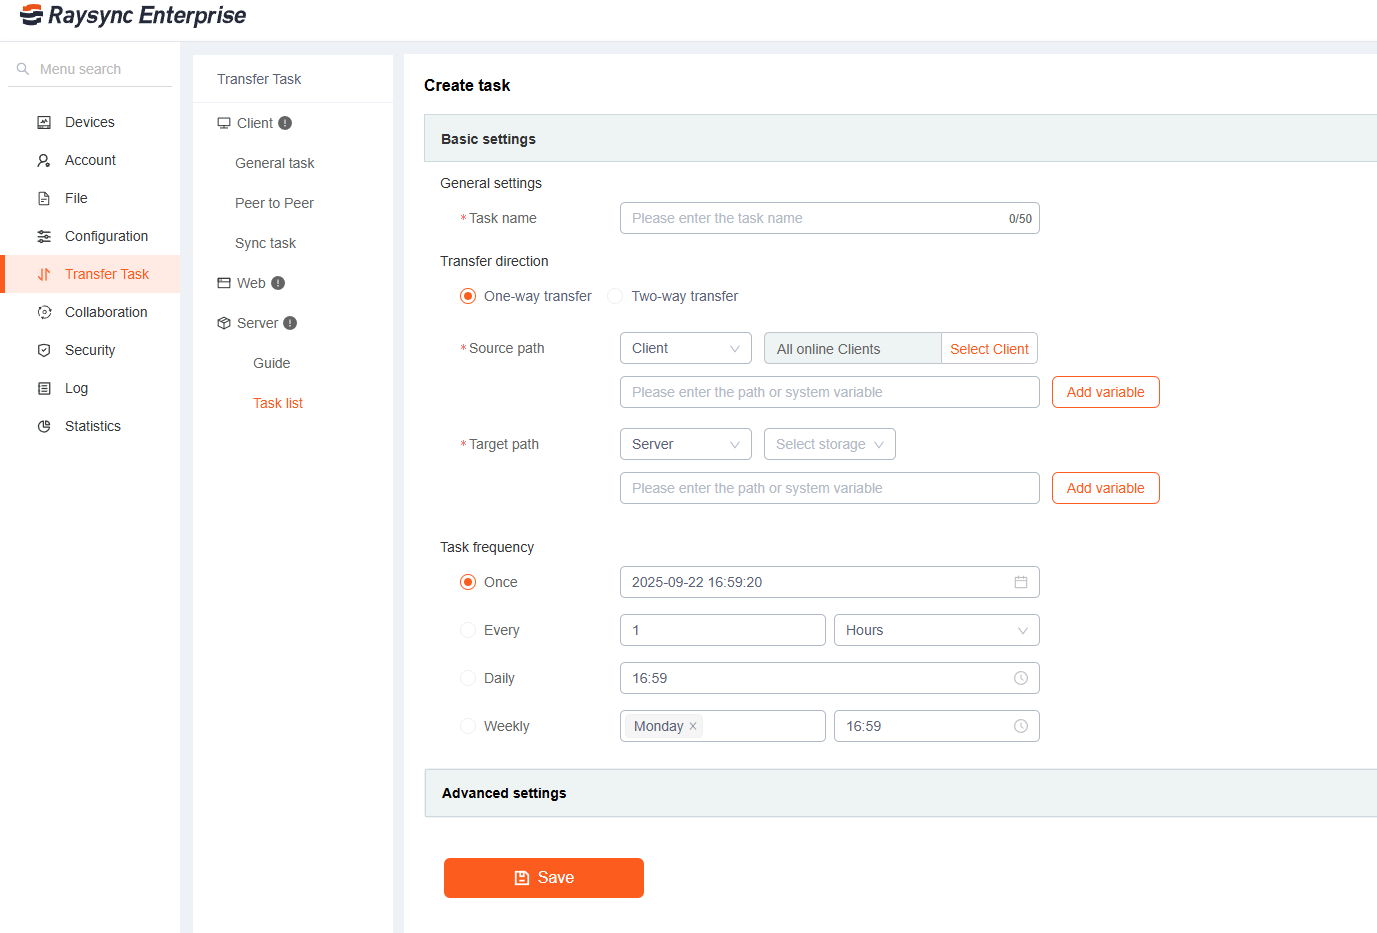The height and width of the screenshot is (933, 1377).
Task: Choose the Every frequency option
Action: [468, 630]
